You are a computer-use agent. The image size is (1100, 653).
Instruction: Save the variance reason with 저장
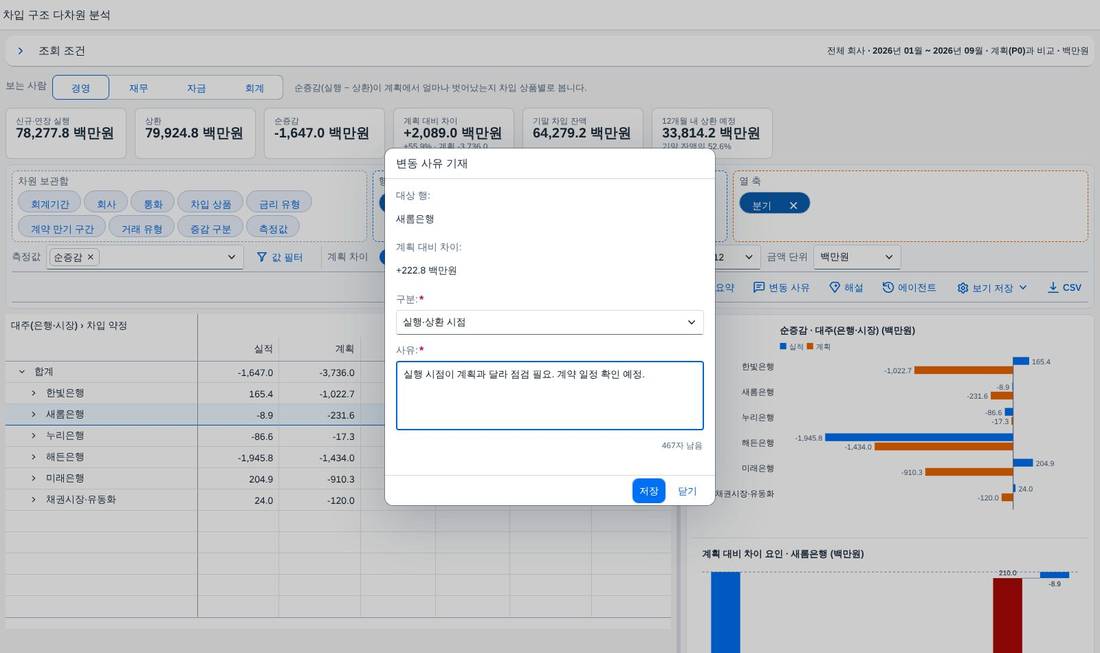tap(648, 491)
